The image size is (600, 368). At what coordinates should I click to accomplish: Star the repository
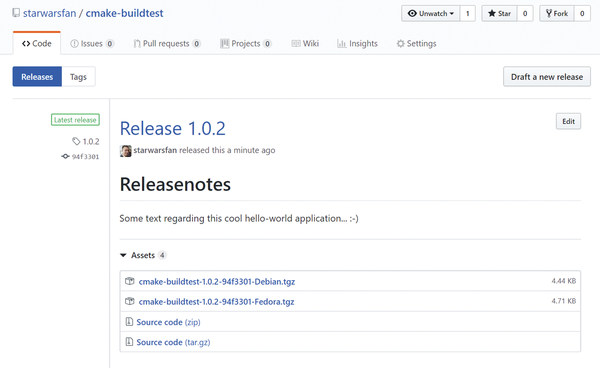499,13
